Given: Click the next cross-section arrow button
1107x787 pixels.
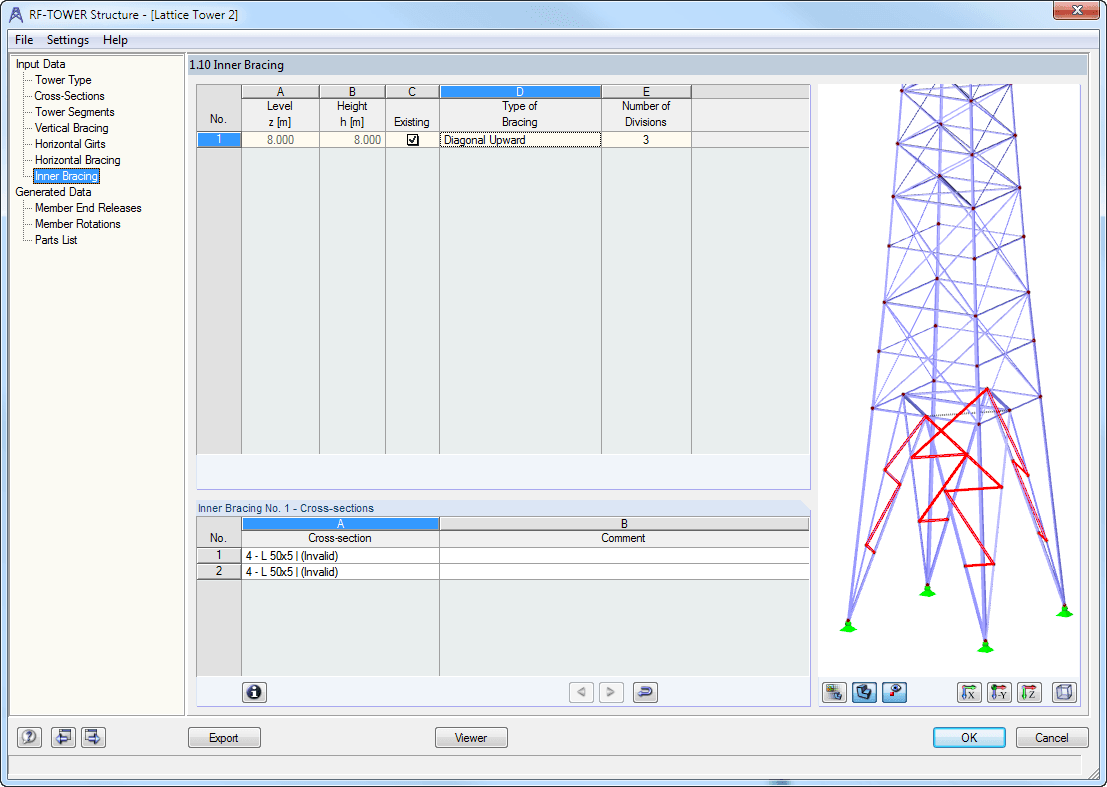Looking at the screenshot, I should (x=611, y=692).
